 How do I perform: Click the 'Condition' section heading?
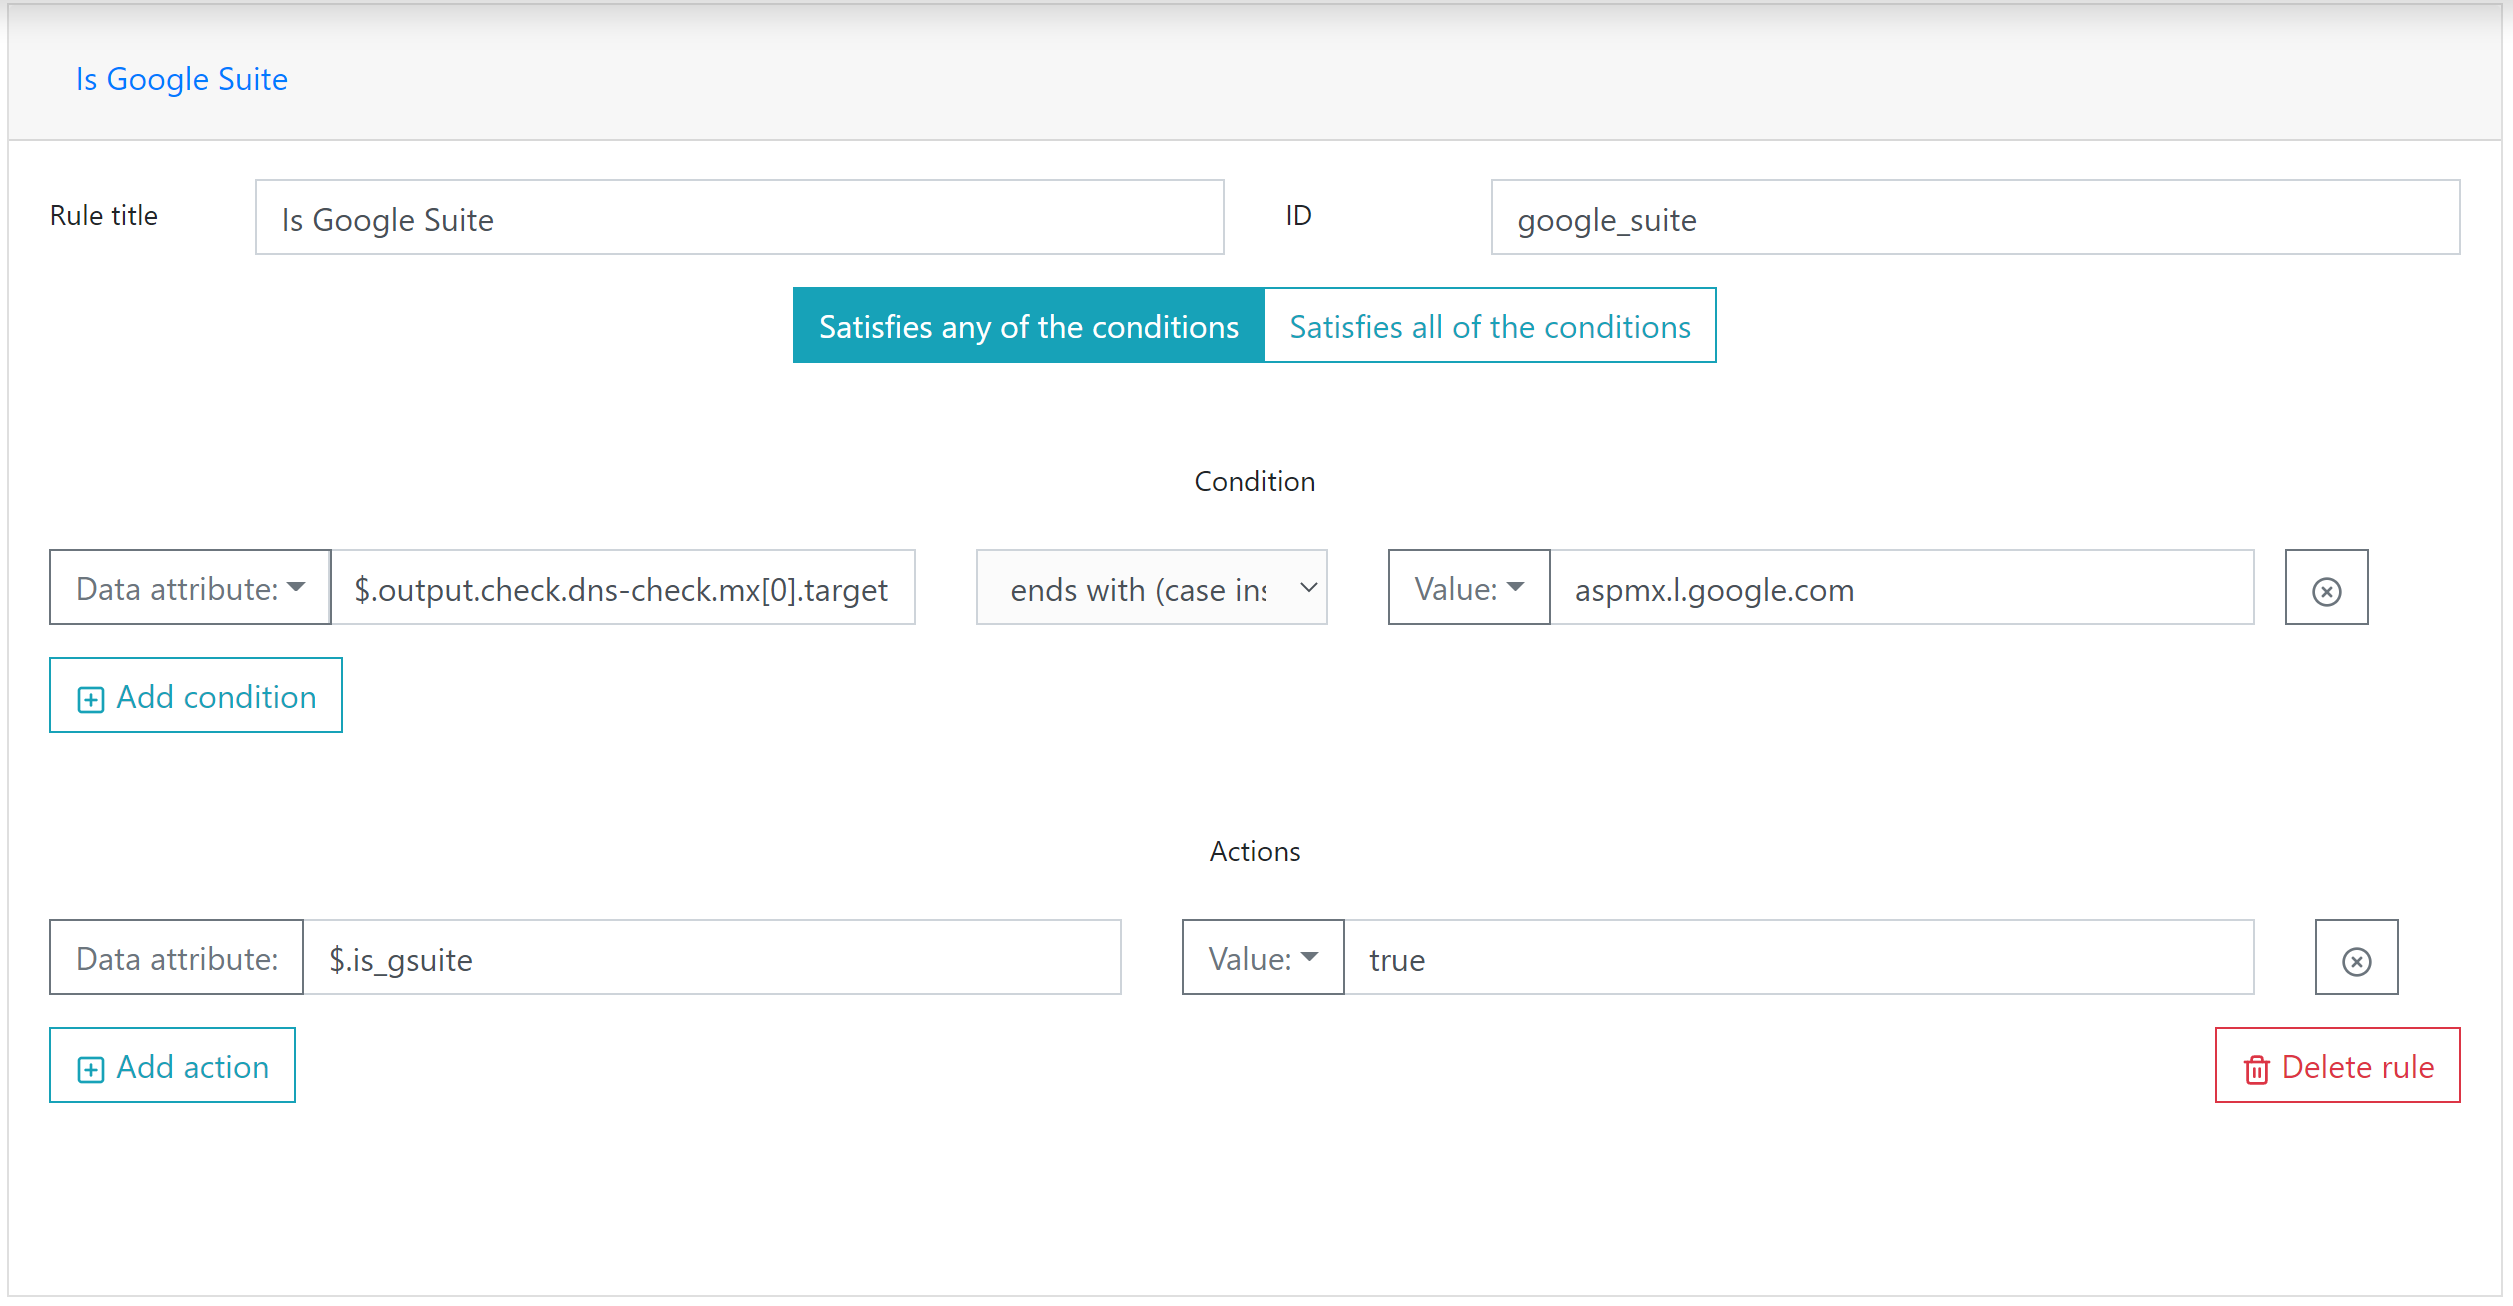(1254, 481)
